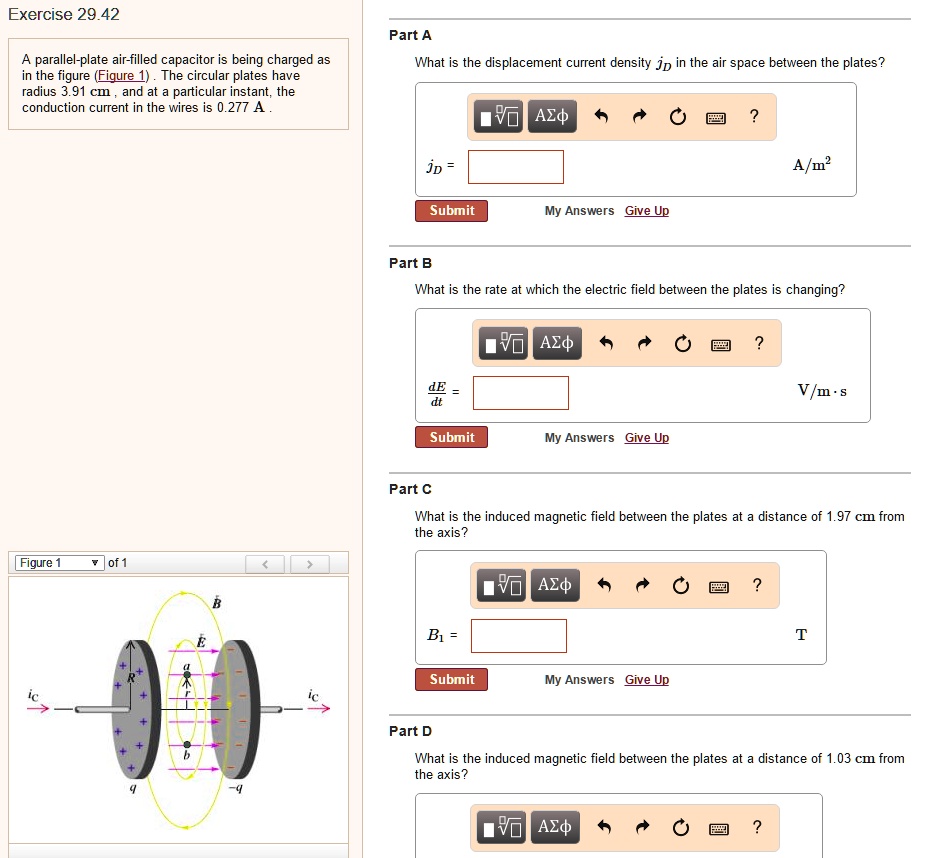
Task: Go to previous figure with left chevron
Action: tap(265, 562)
